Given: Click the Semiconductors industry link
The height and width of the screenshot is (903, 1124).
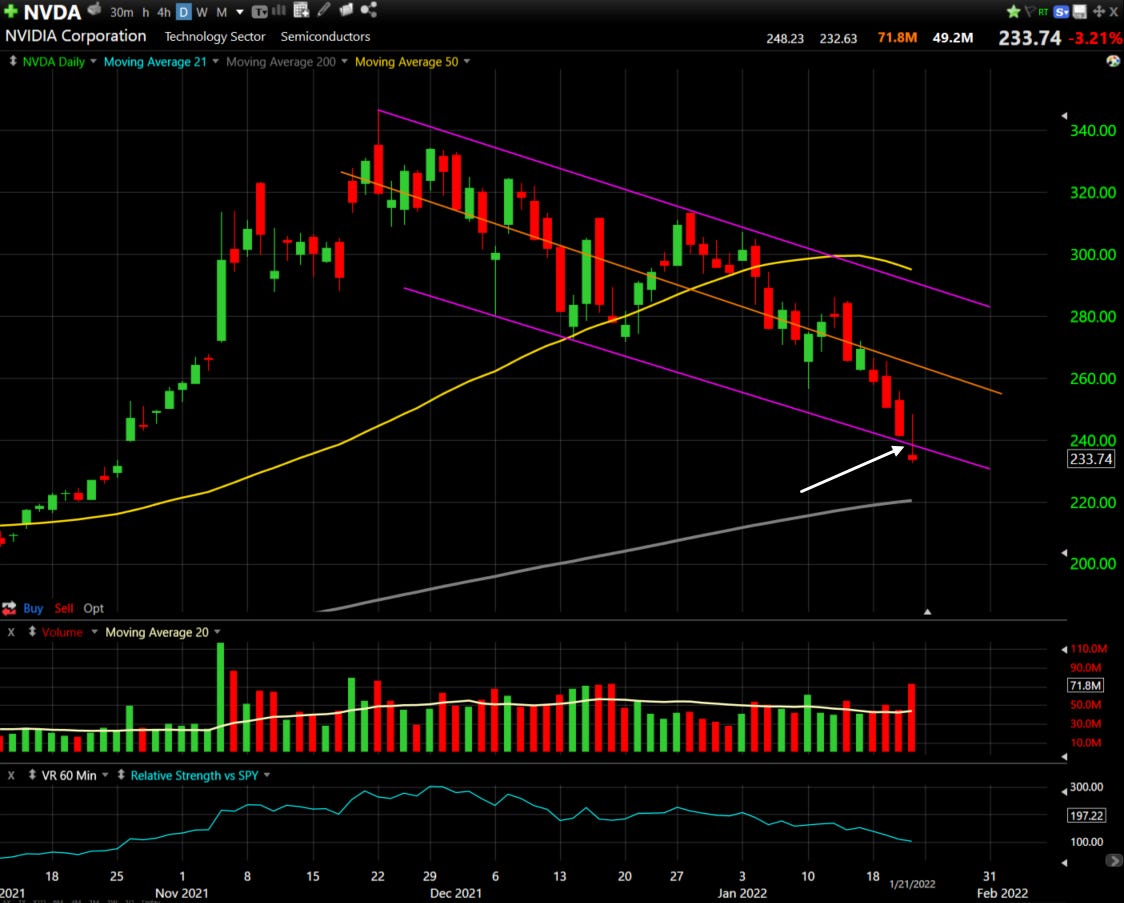Looking at the screenshot, I should (325, 37).
